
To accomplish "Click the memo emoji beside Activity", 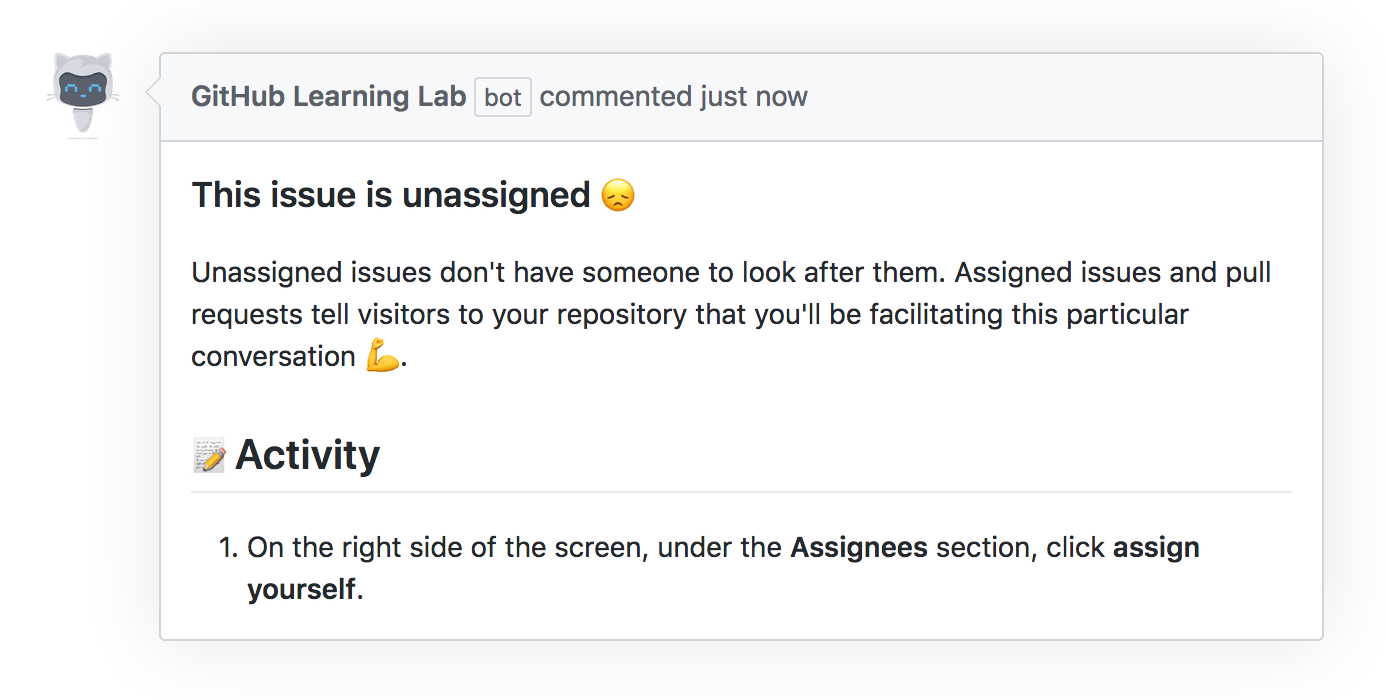I will tap(209, 456).
